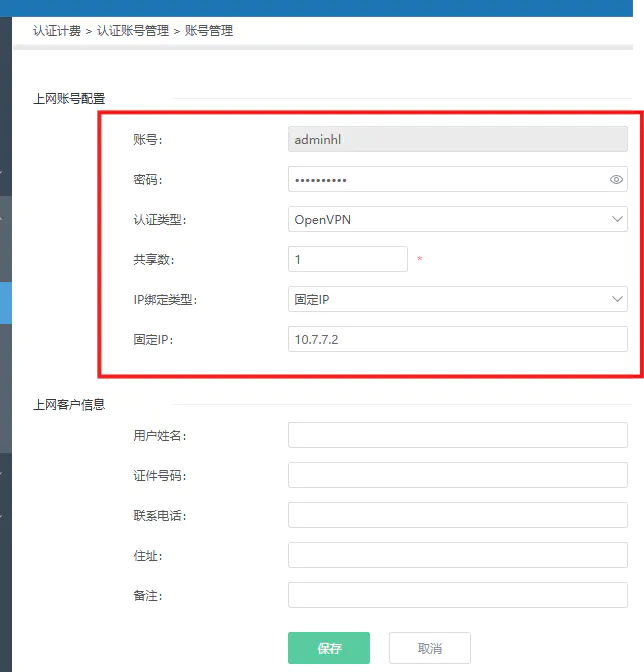The image size is (644, 672).
Task: Click the 取消 button
Action: coord(429,648)
